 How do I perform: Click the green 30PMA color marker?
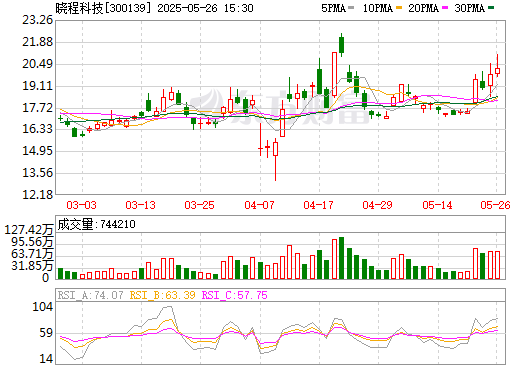pos(491,7)
